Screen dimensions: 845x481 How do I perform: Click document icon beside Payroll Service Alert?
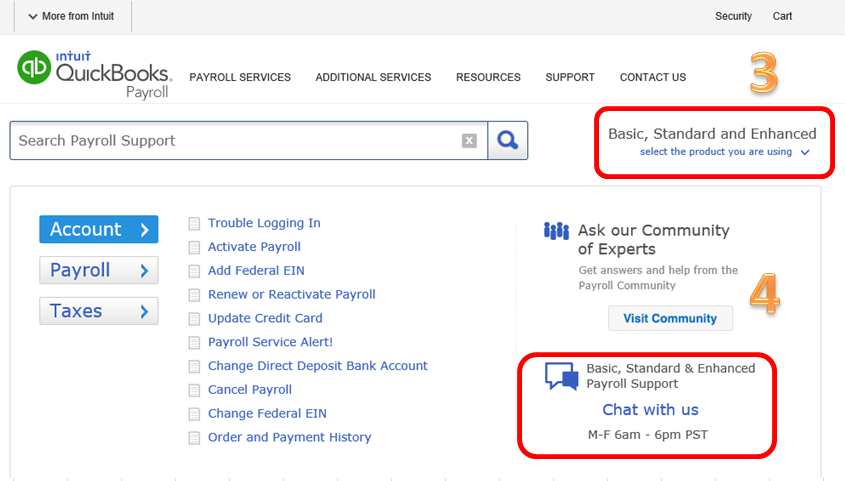[194, 343]
